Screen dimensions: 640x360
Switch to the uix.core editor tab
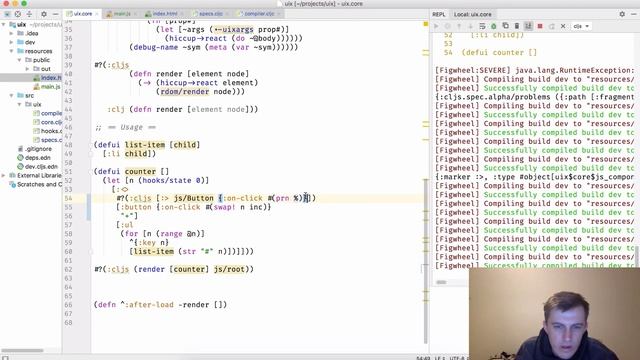point(83,14)
